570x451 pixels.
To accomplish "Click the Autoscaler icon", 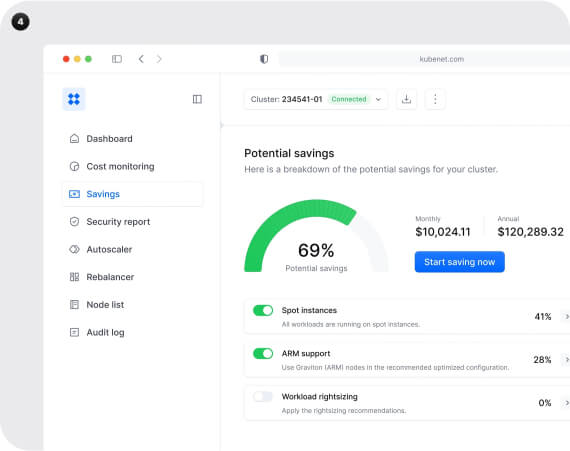I will point(74,249).
